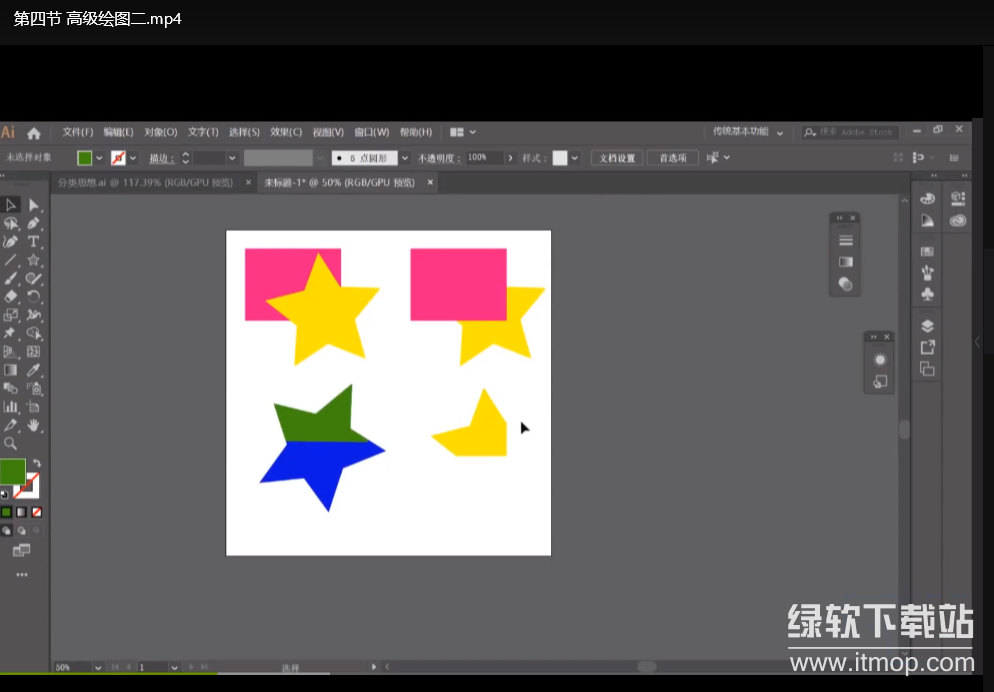The image size is (994, 692).
Task: Activate the Gradient tool in toolbar
Action: pos(11,370)
